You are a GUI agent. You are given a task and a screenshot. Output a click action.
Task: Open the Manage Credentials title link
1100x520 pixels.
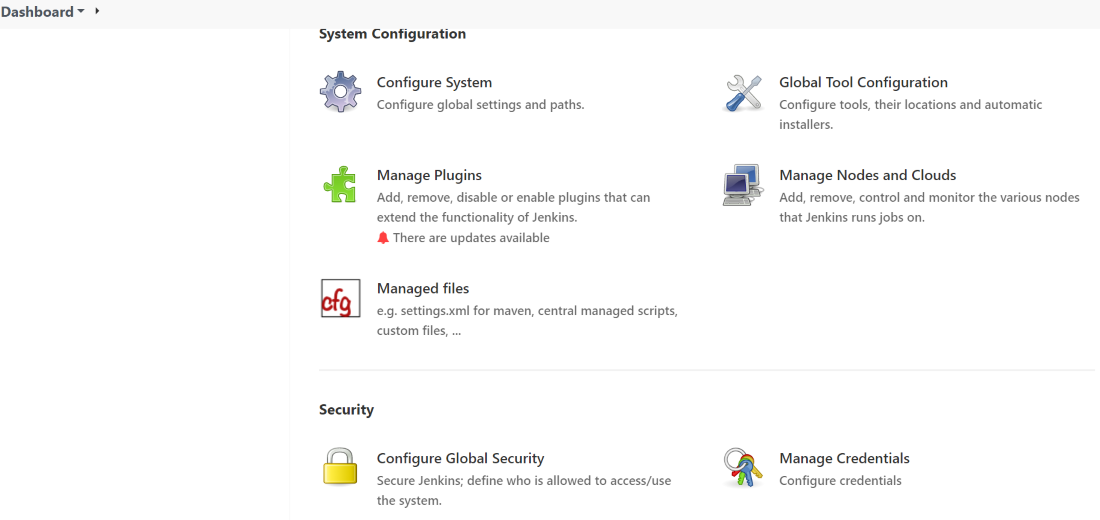[844, 458]
